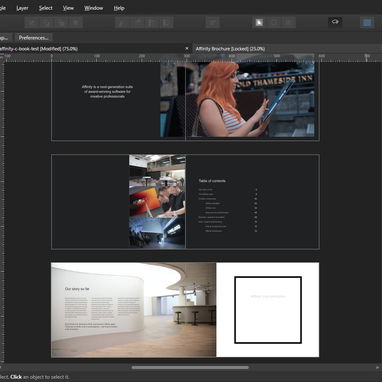Open the View menu

tap(68, 8)
